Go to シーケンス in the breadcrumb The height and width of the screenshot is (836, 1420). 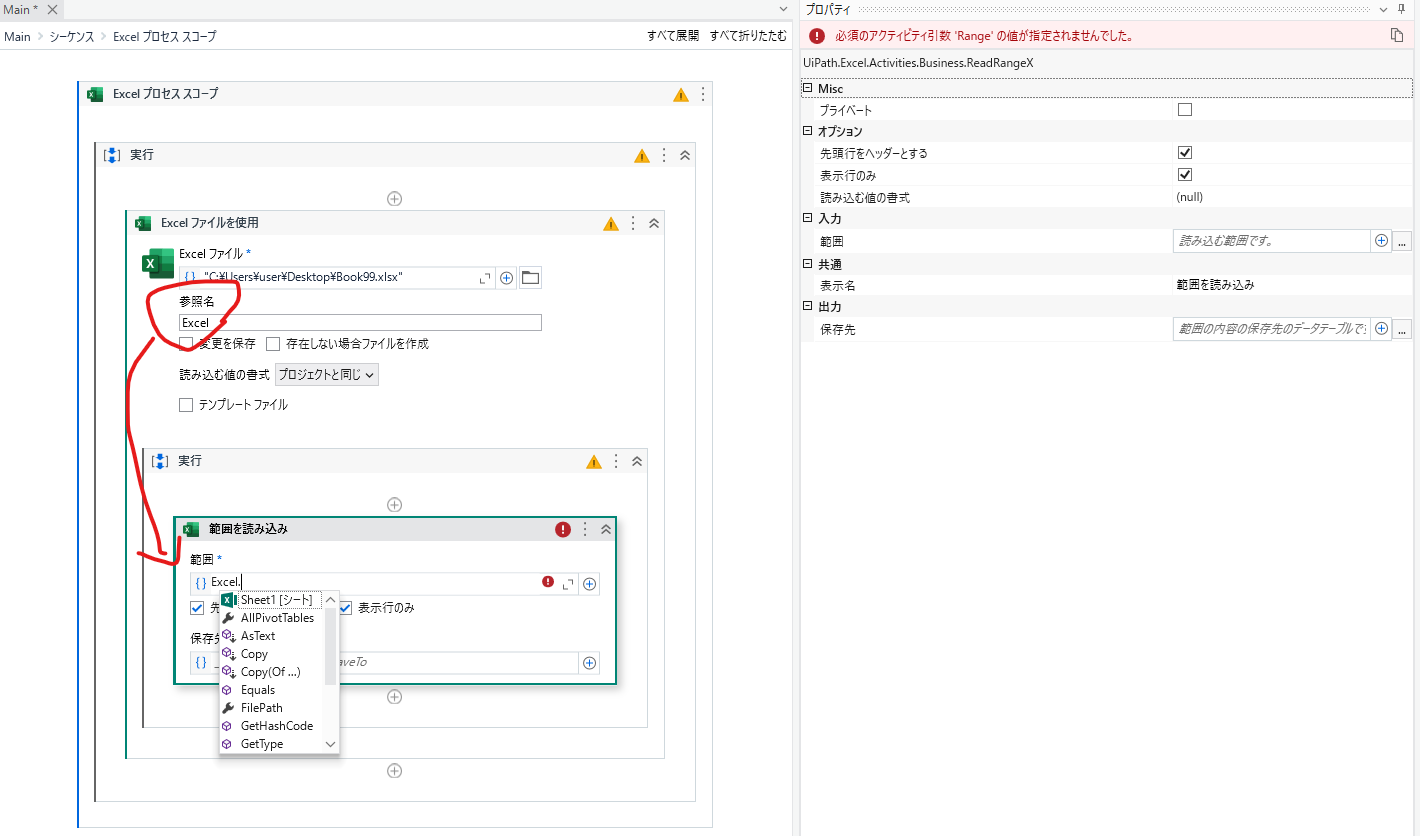click(x=72, y=36)
